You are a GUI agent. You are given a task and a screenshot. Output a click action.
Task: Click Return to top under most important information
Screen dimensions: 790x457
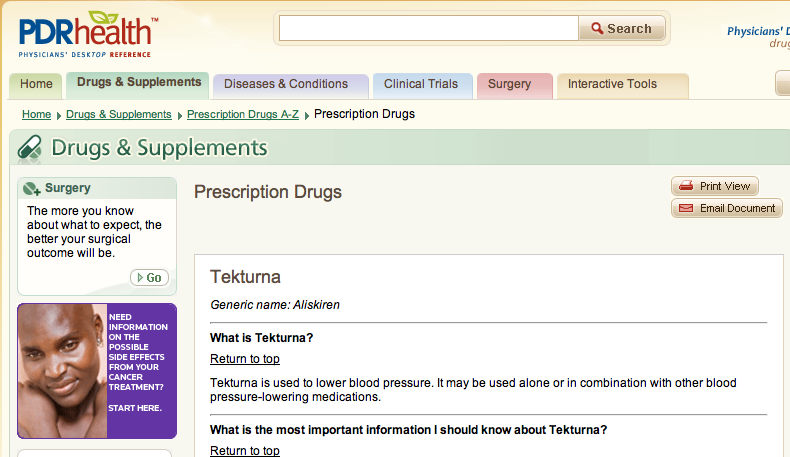pyautogui.click(x=245, y=450)
